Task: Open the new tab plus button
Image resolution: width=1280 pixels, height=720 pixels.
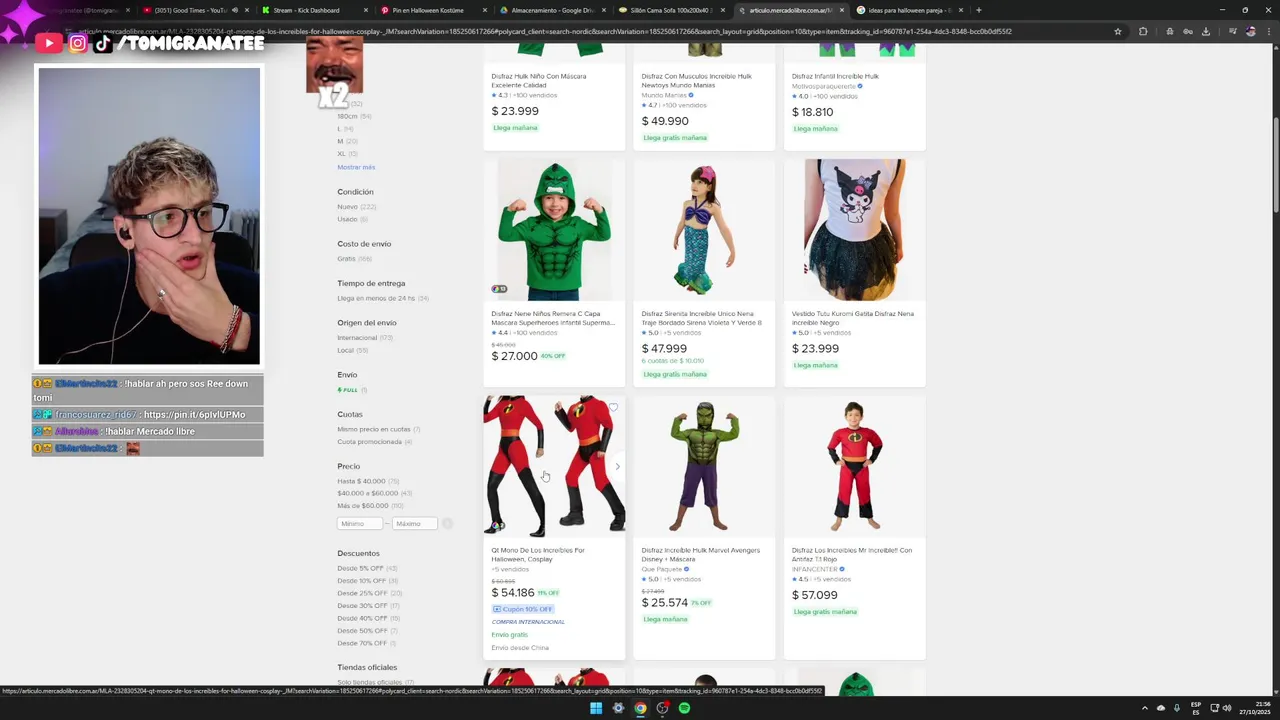Action: click(978, 10)
